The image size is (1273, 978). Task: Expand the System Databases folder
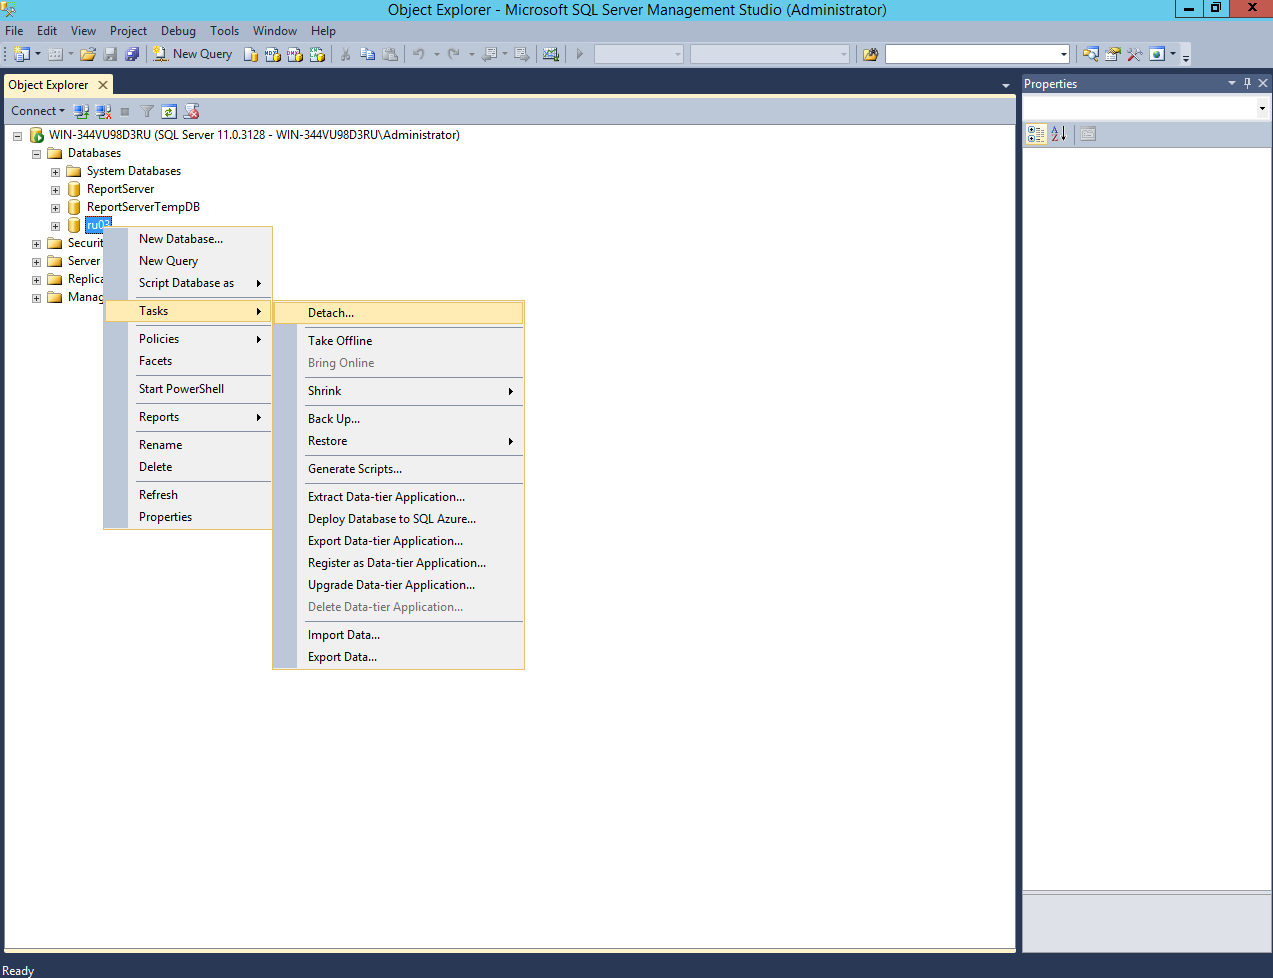(55, 172)
